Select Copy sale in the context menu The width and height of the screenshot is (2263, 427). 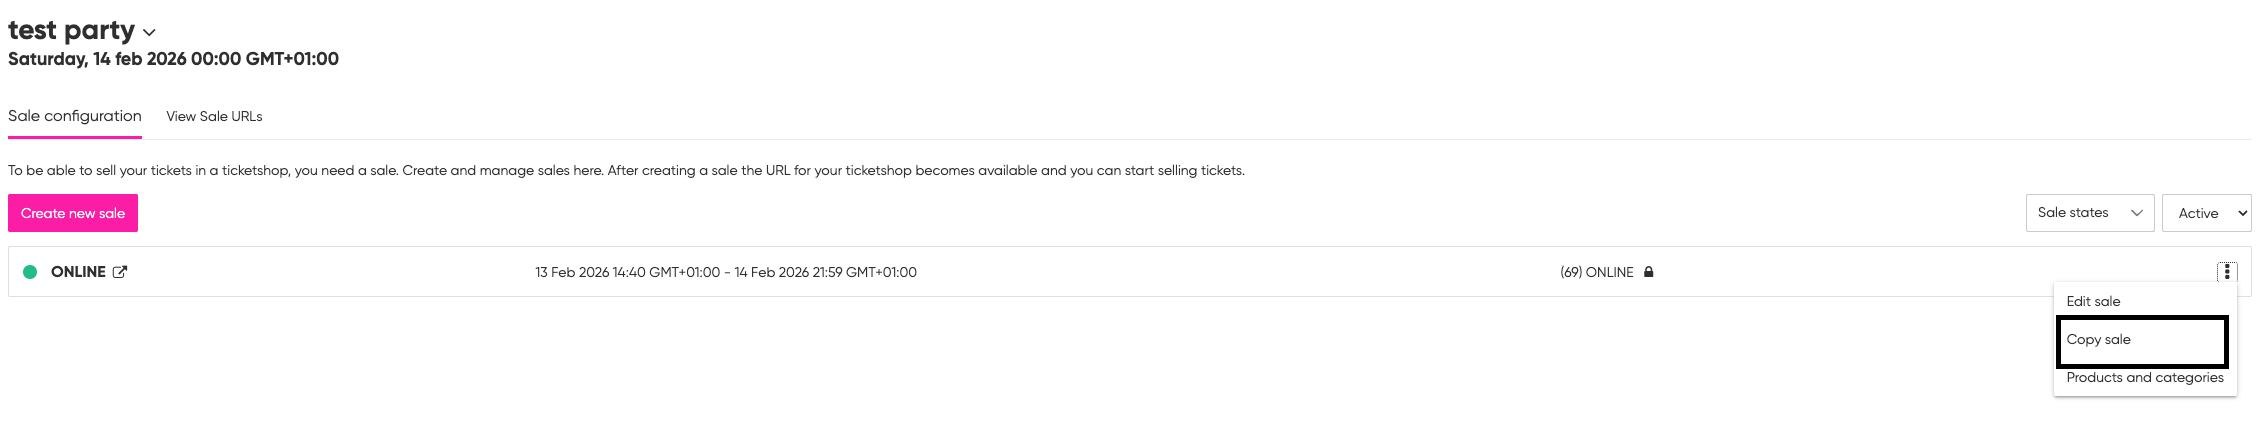pos(2099,340)
